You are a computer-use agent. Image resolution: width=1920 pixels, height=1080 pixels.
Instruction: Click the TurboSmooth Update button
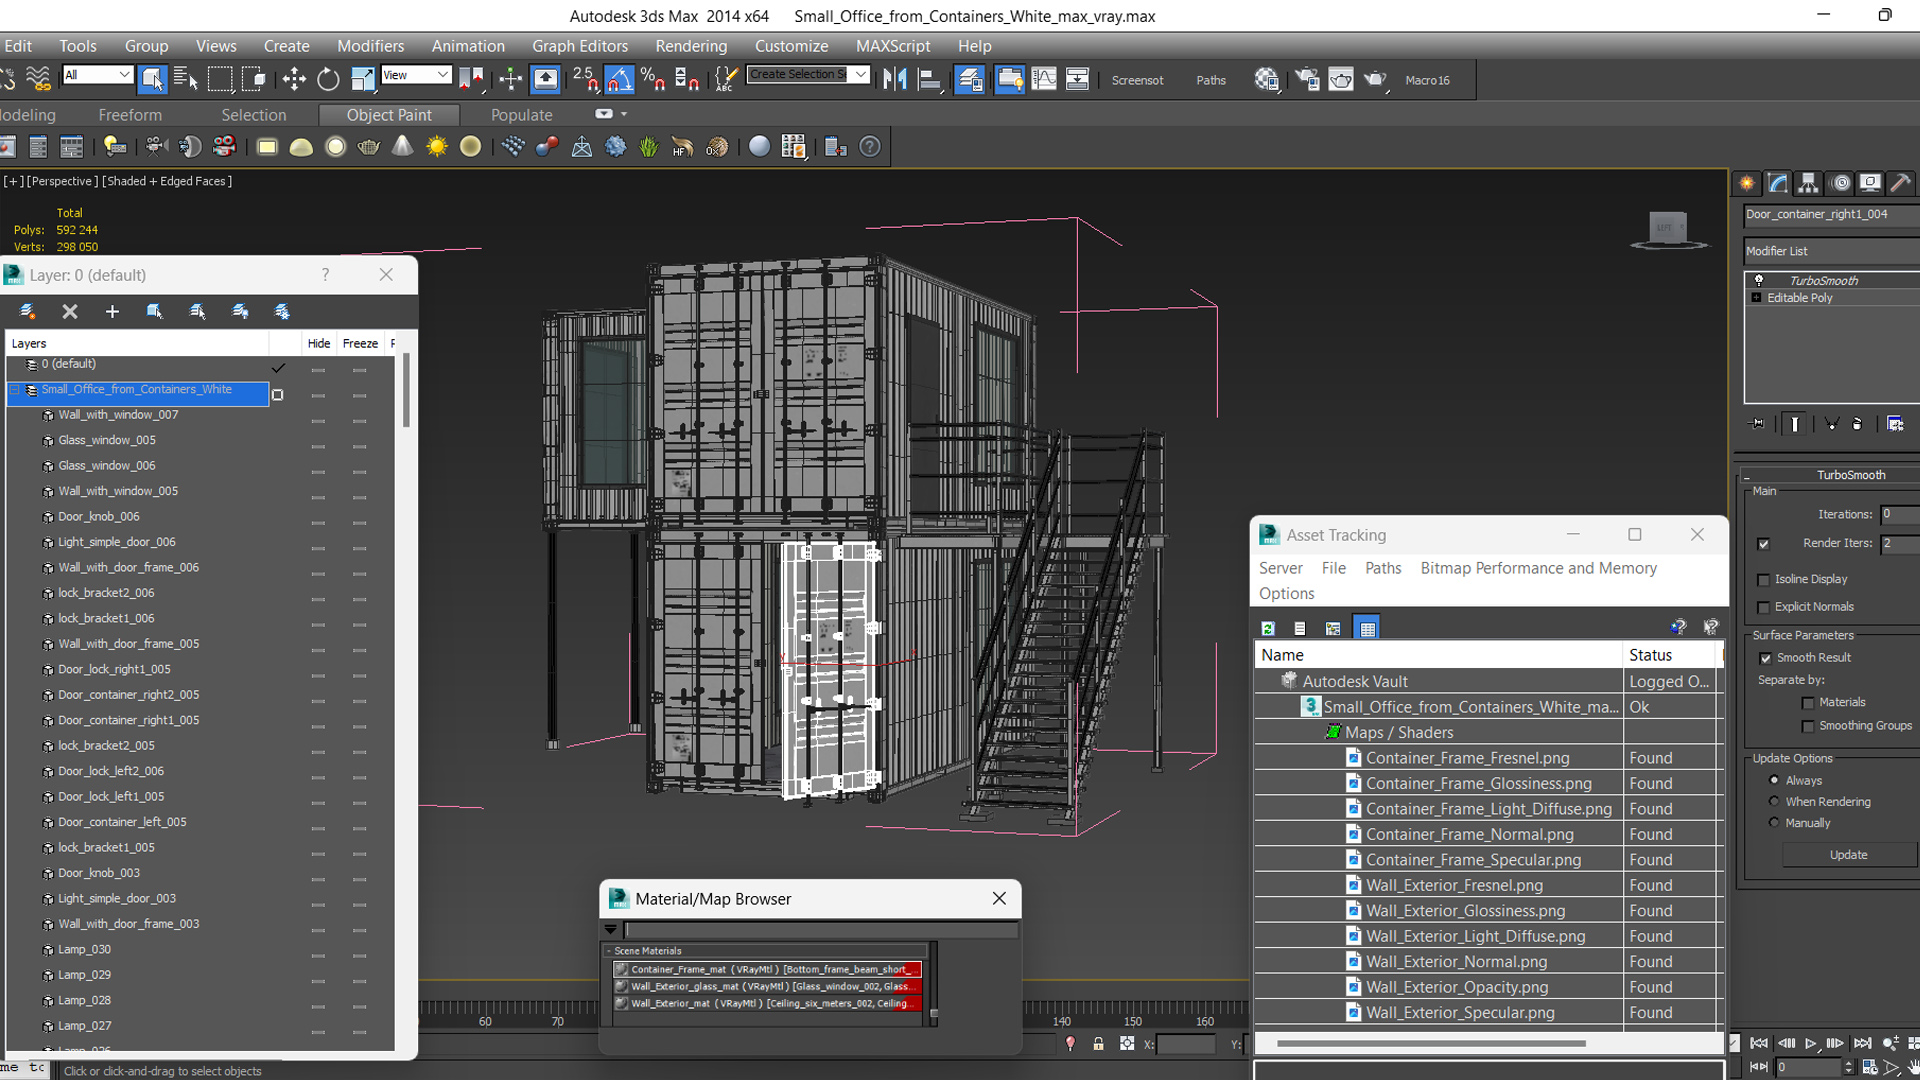click(x=1848, y=855)
